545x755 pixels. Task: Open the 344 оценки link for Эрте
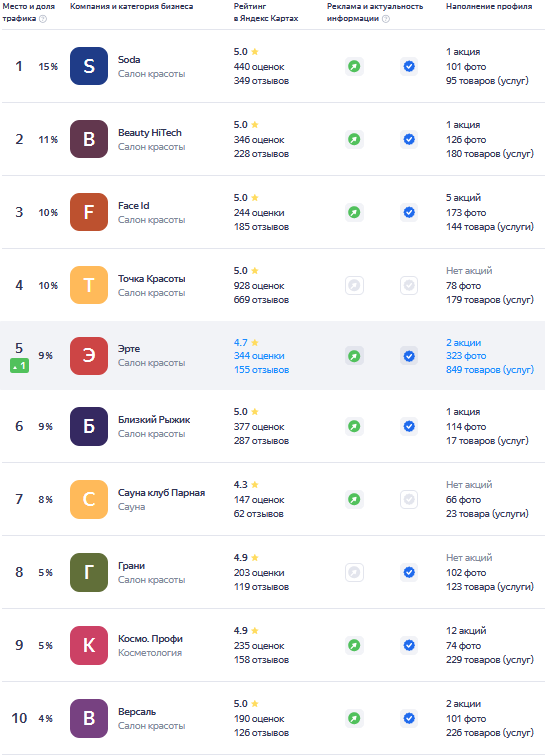pos(259,356)
